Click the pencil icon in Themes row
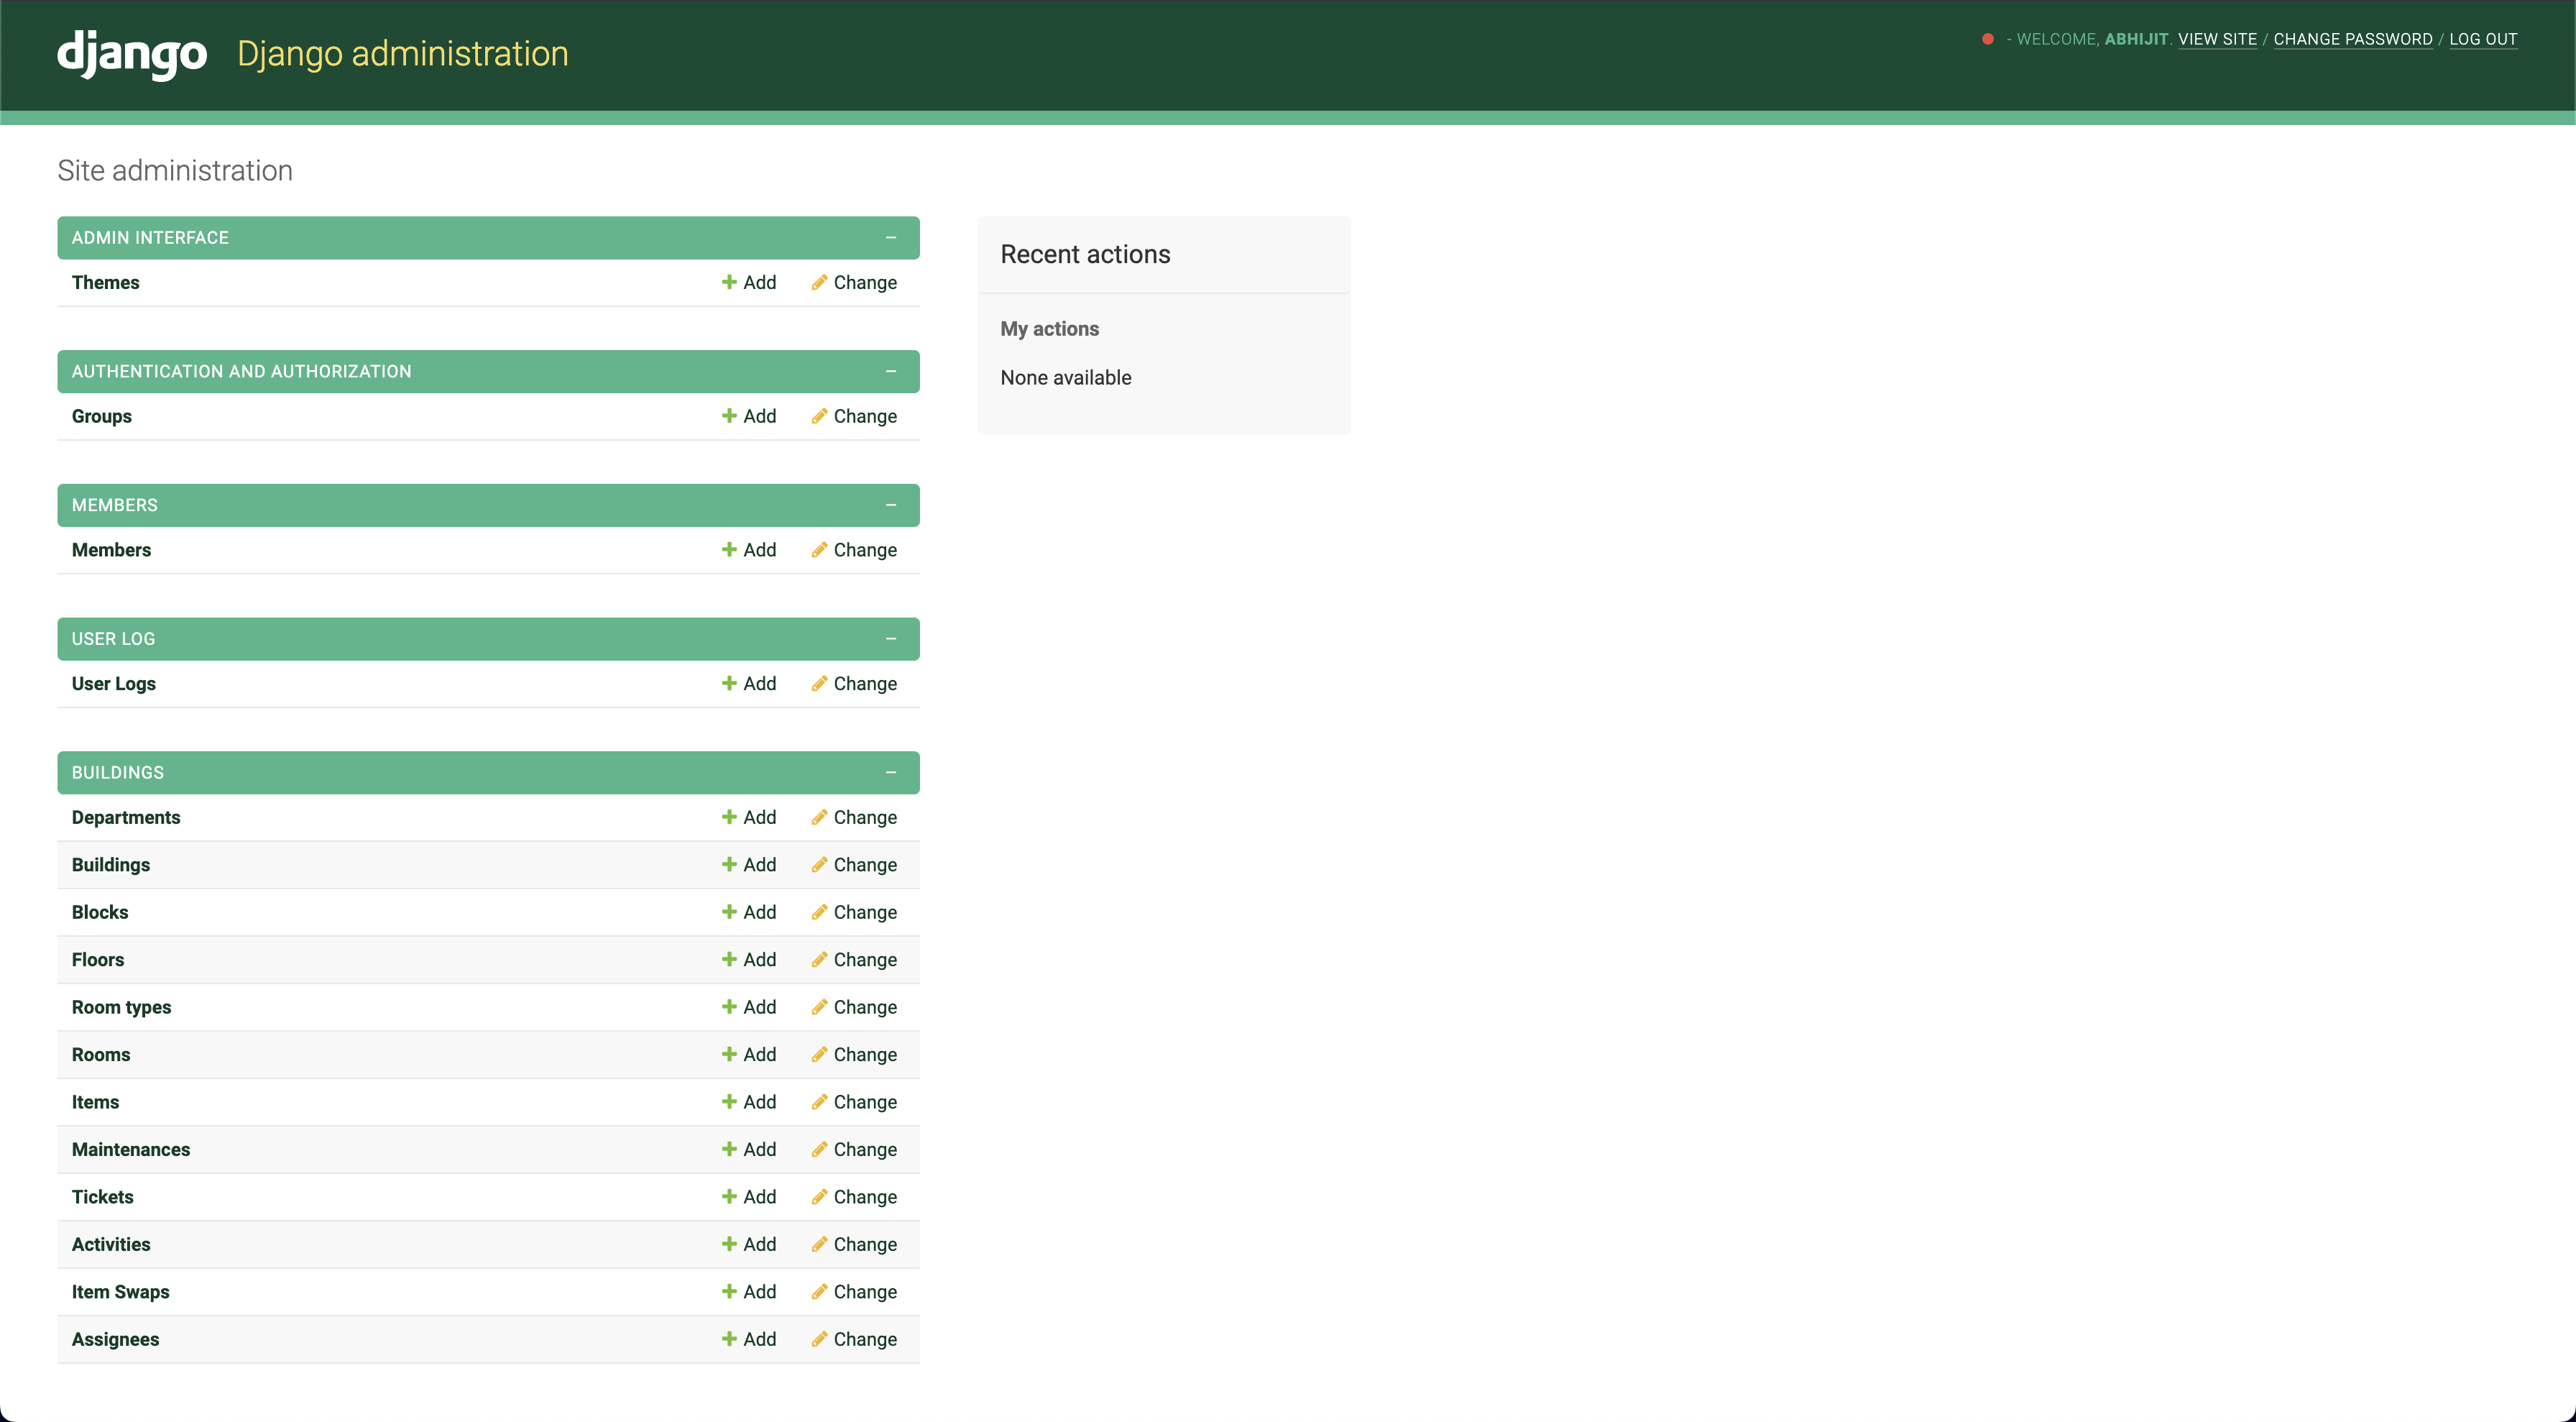 pyautogui.click(x=819, y=282)
